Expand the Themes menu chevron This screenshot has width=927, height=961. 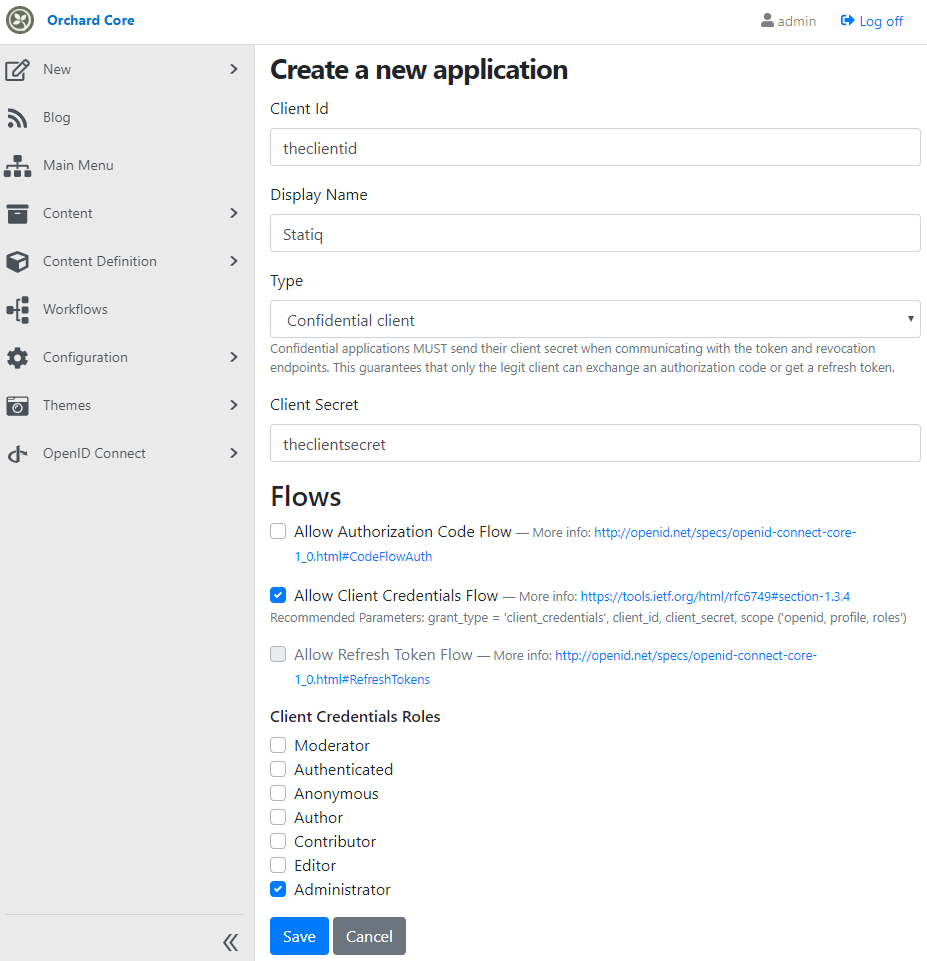(x=233, y=405)
